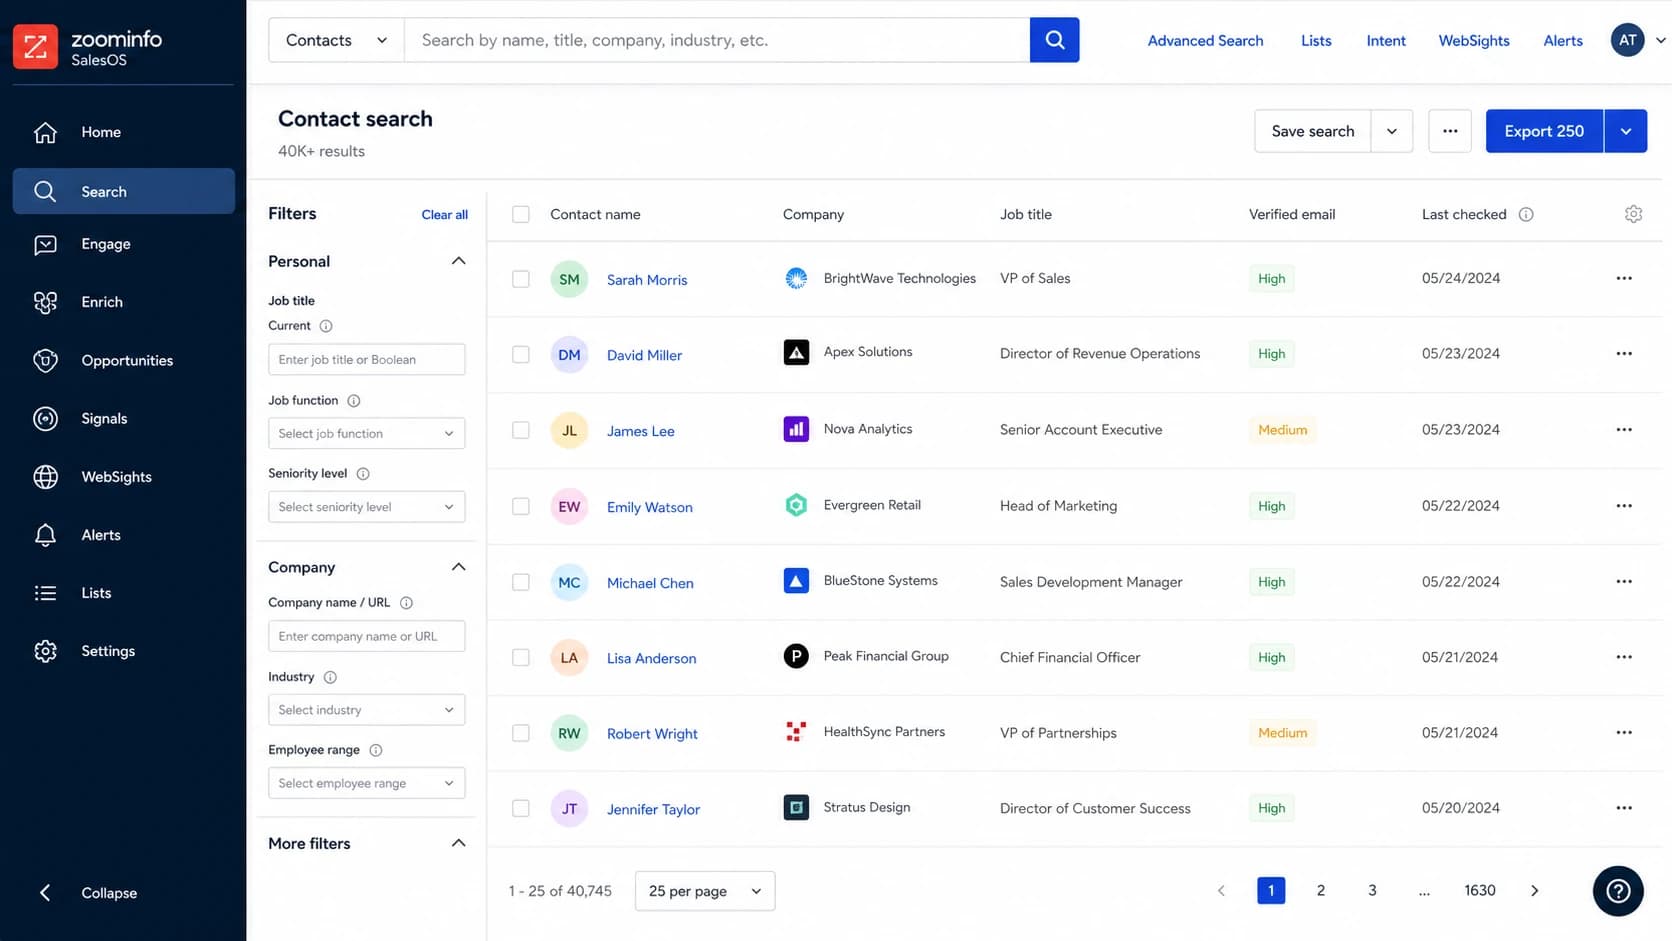Open the Select industry dropdown

point(366,710)
